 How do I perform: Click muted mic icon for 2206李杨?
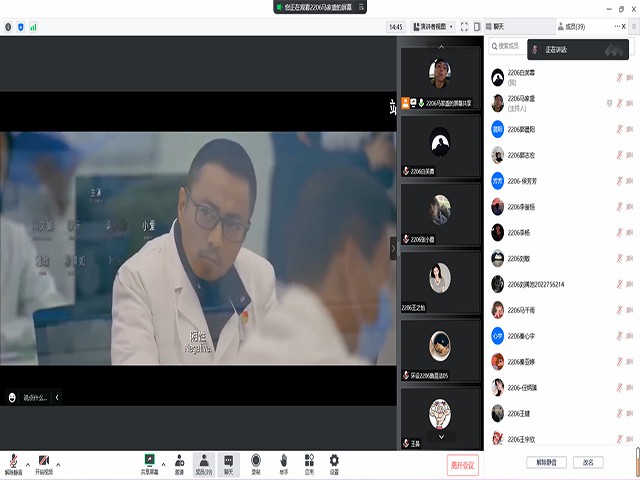tap(620, 233)
